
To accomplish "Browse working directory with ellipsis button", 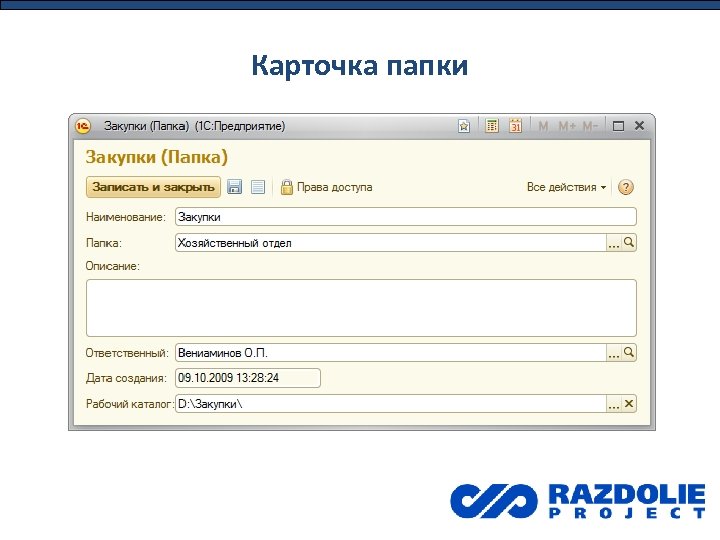I will [614, 404].
